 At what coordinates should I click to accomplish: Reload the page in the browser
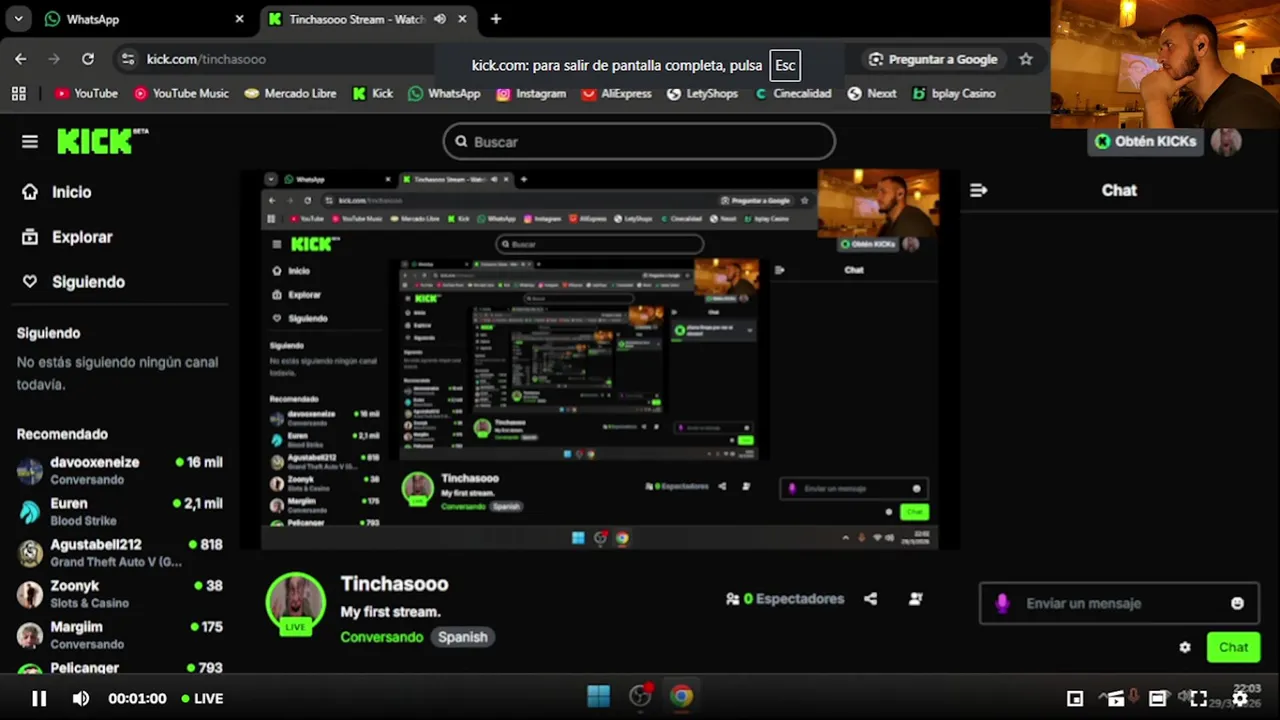click(x=88, y=59)
